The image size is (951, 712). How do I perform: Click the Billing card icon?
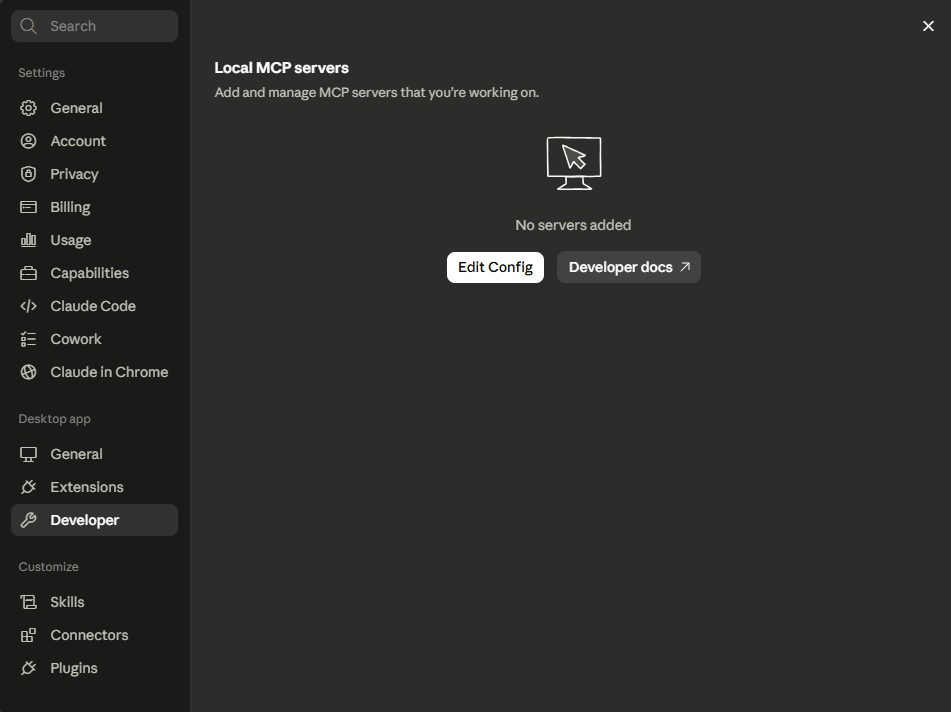point(29,207)
